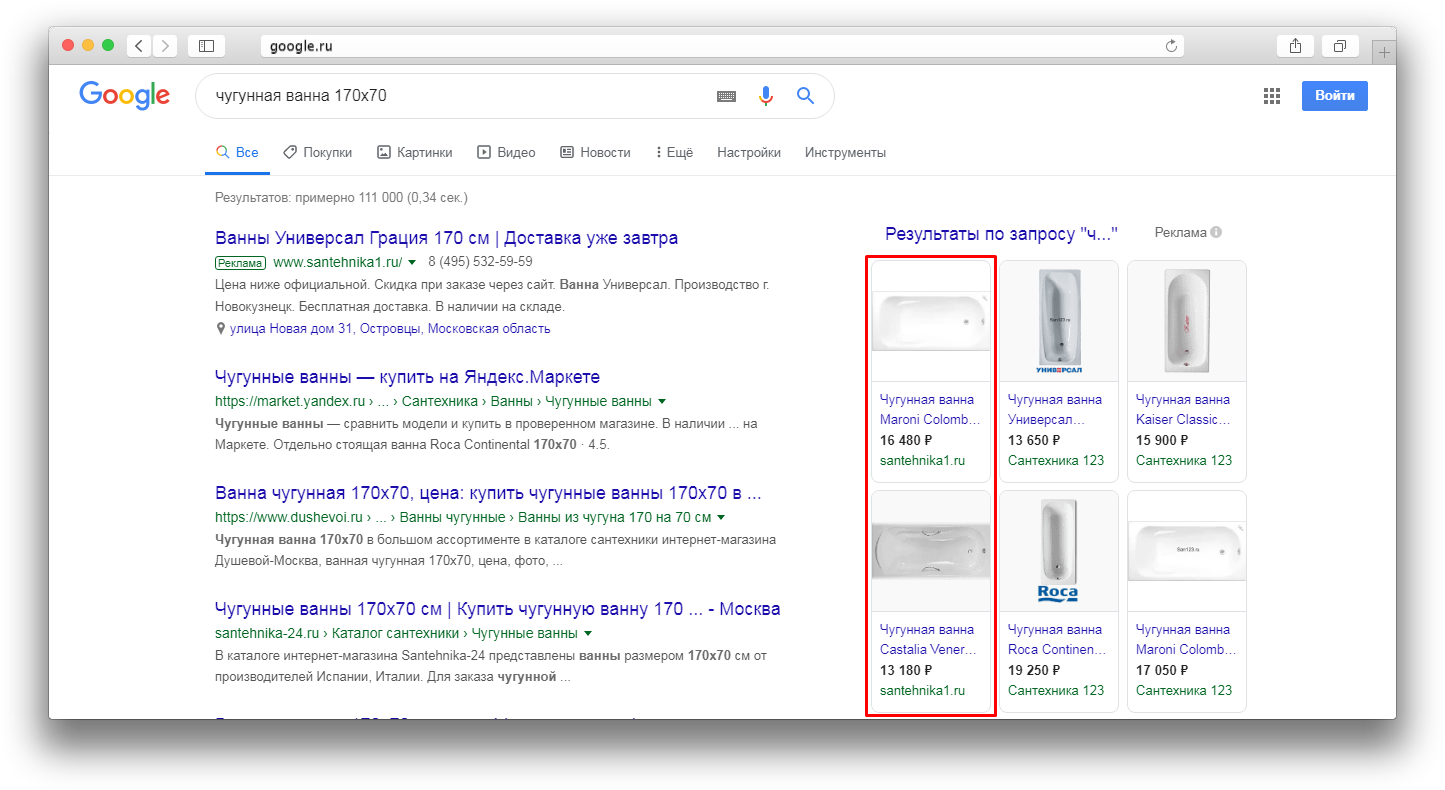Toggle the Safari sidebar button
The image size is (1445, 790).
(206, 45)
